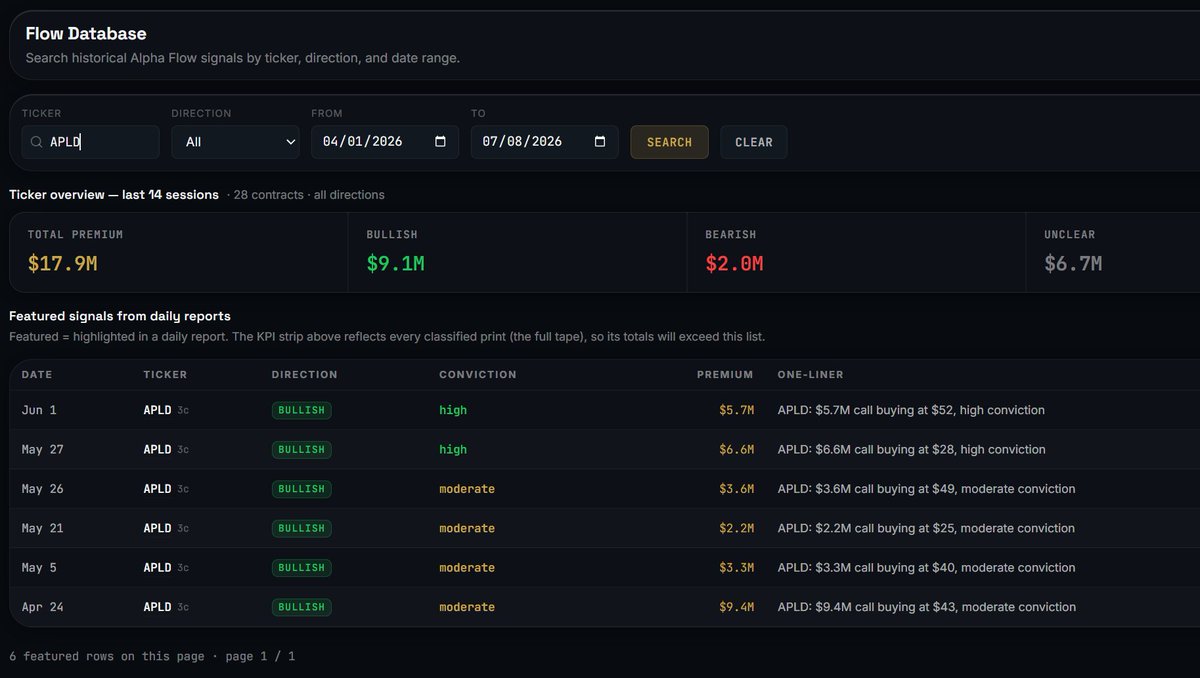Select the Bearish $2.0M card
The width and height of the screenshot is (1200, 678).
point(857,252)
